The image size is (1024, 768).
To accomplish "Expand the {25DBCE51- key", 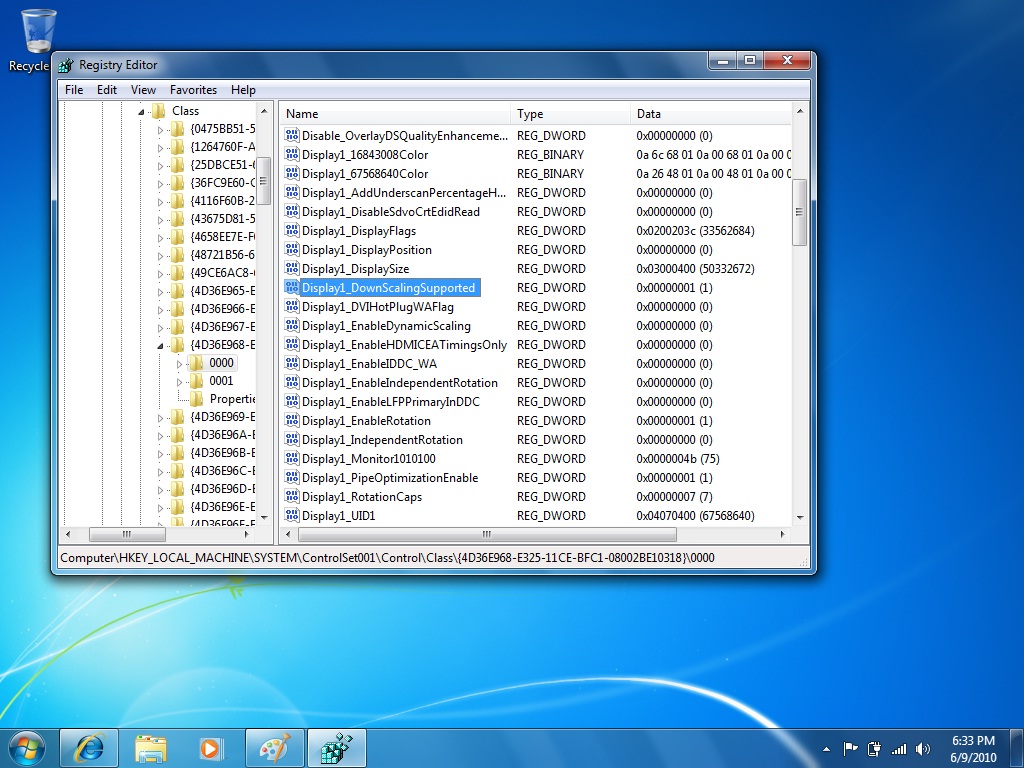I will click(x=161, y=166).
